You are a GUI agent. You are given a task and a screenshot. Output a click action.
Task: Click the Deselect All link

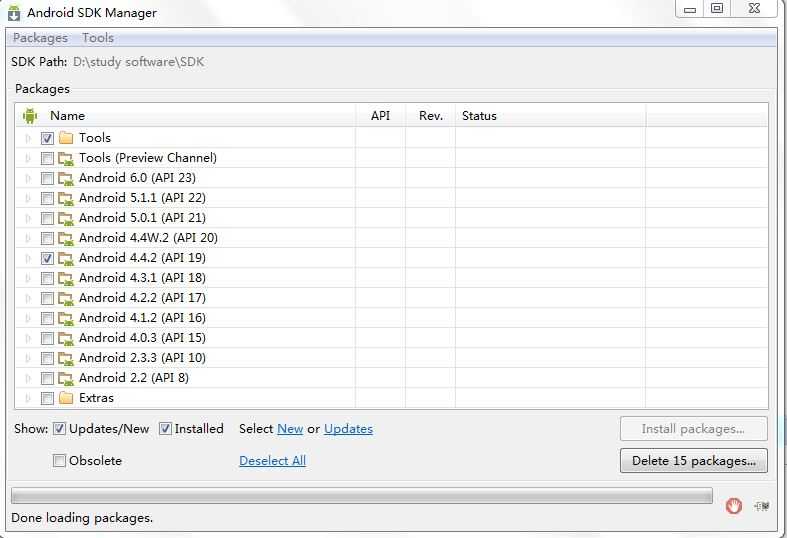(x=273, y=461)
